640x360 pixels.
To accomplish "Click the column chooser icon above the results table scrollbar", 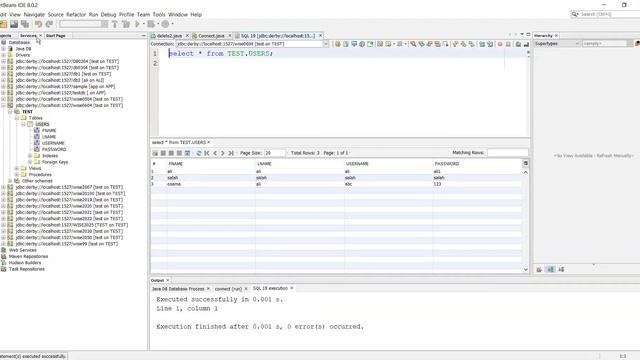I will 526,163.
